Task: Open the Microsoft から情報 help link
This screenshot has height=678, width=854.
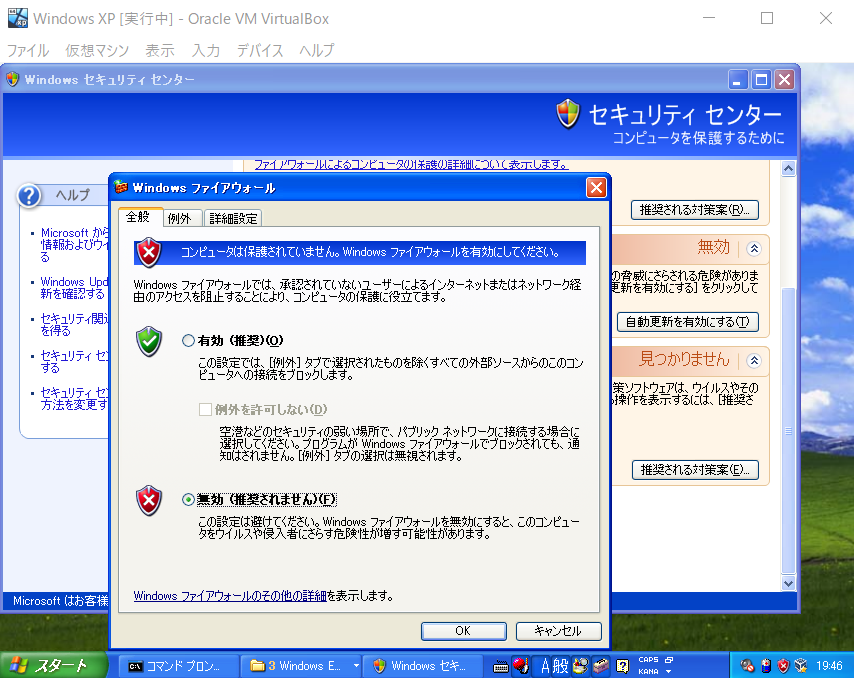Action: point(75,245)
